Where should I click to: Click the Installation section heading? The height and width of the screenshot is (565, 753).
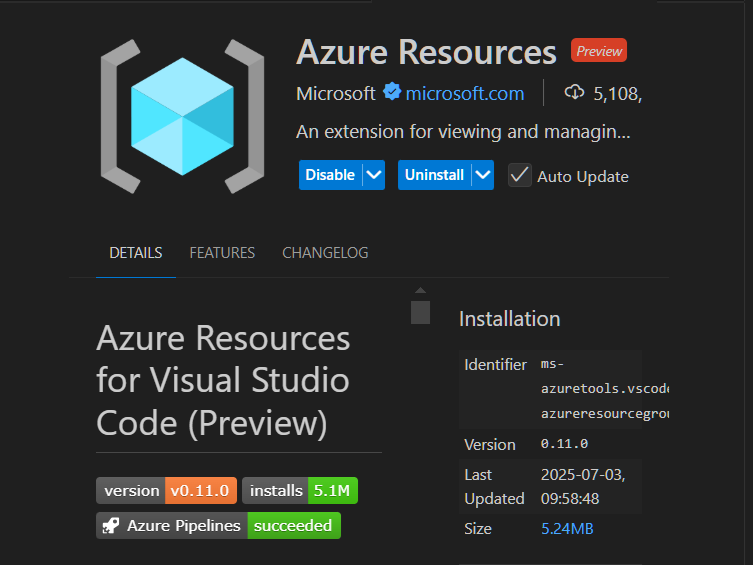(x=510, y=319)
